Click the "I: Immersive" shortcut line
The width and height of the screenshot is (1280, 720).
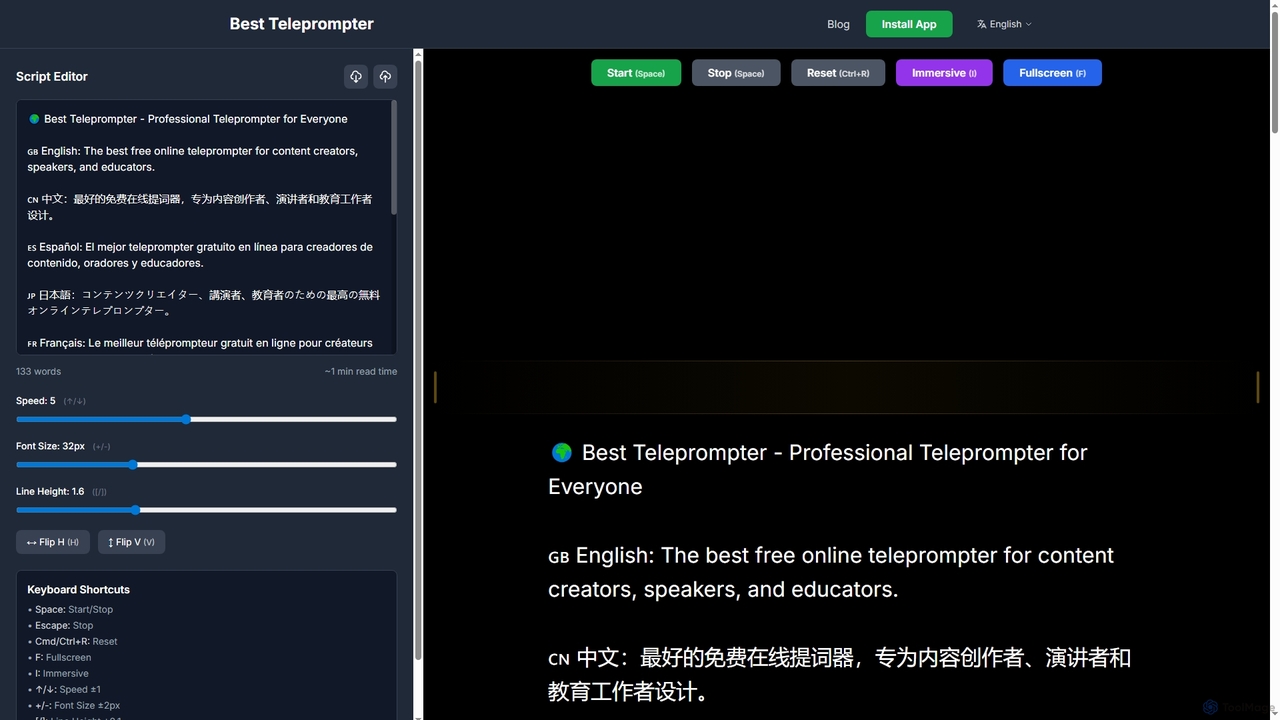pyautogui.click(x=57, y=673)
